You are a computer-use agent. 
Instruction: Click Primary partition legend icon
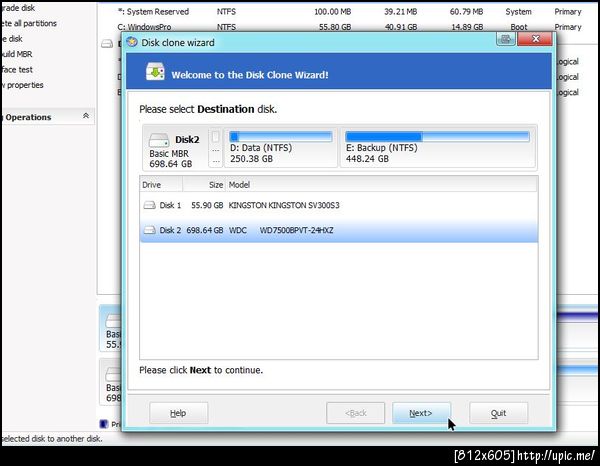(x=104, y=424)
